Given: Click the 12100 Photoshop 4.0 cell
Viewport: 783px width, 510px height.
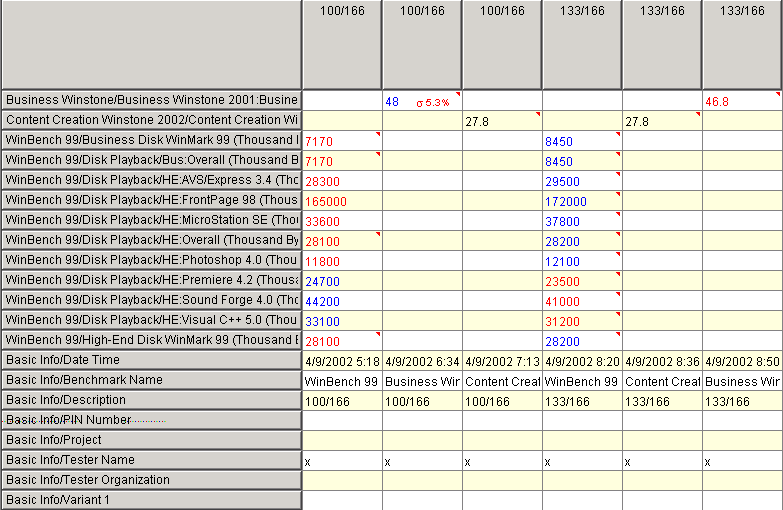Looking at the screenshot, I should click(x=582, y=261).
